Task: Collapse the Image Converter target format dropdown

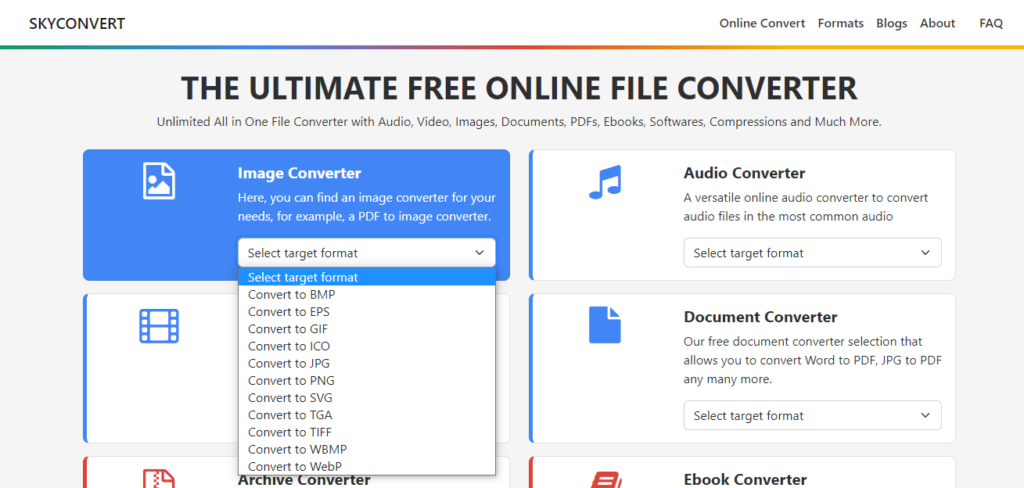Action: [366, 253]
